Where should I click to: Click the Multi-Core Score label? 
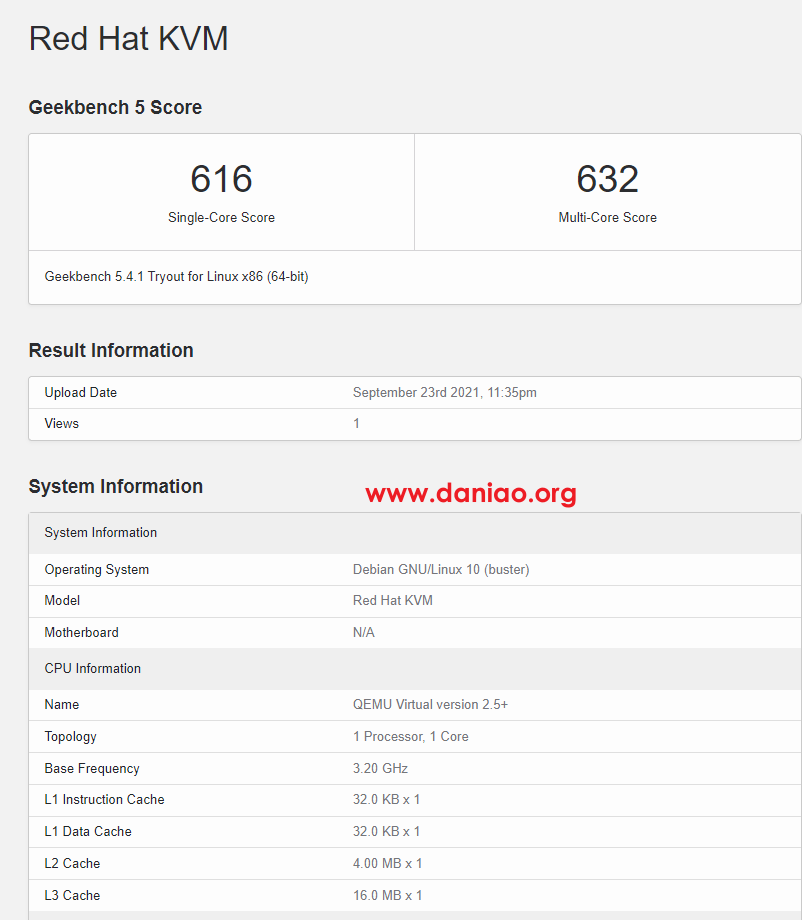click(607, 217)
